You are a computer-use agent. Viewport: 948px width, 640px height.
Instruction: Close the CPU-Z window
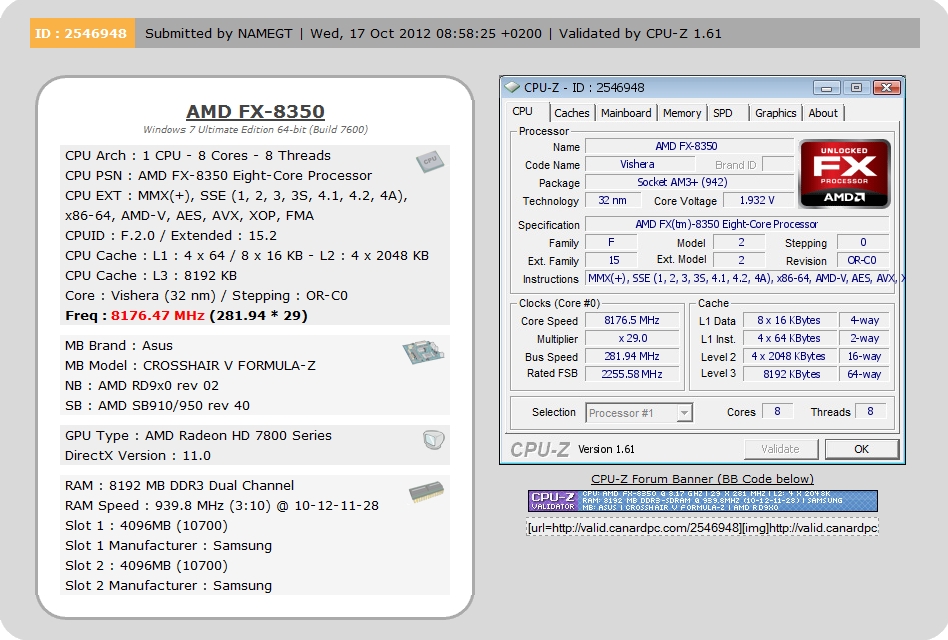click(886, 88)
